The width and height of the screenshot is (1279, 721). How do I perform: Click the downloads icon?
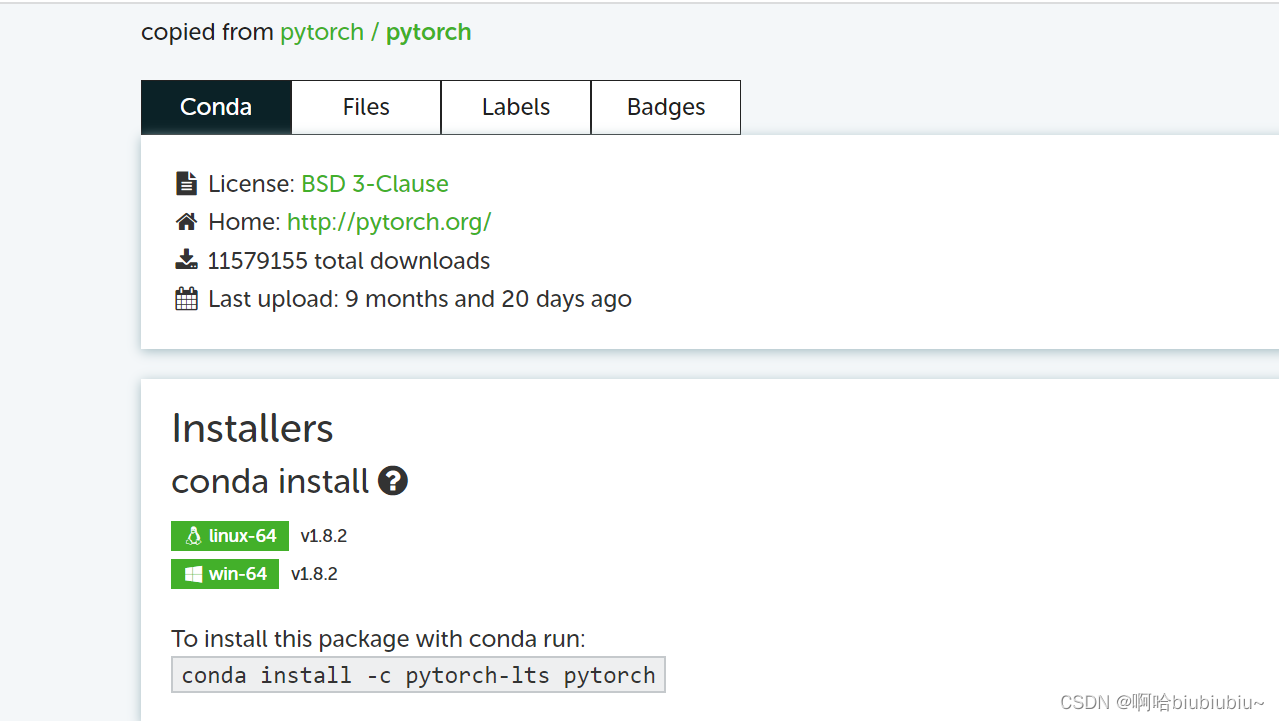(186, 259)
